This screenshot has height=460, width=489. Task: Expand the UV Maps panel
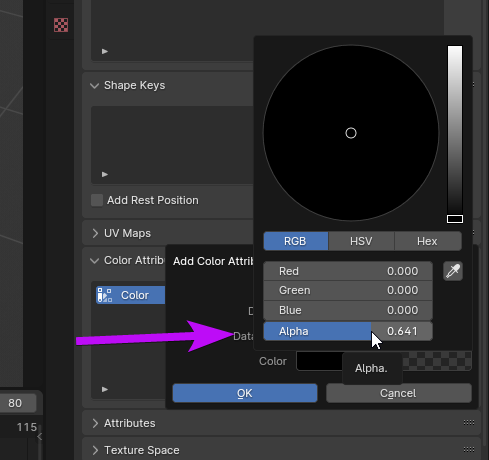(95, 233)
